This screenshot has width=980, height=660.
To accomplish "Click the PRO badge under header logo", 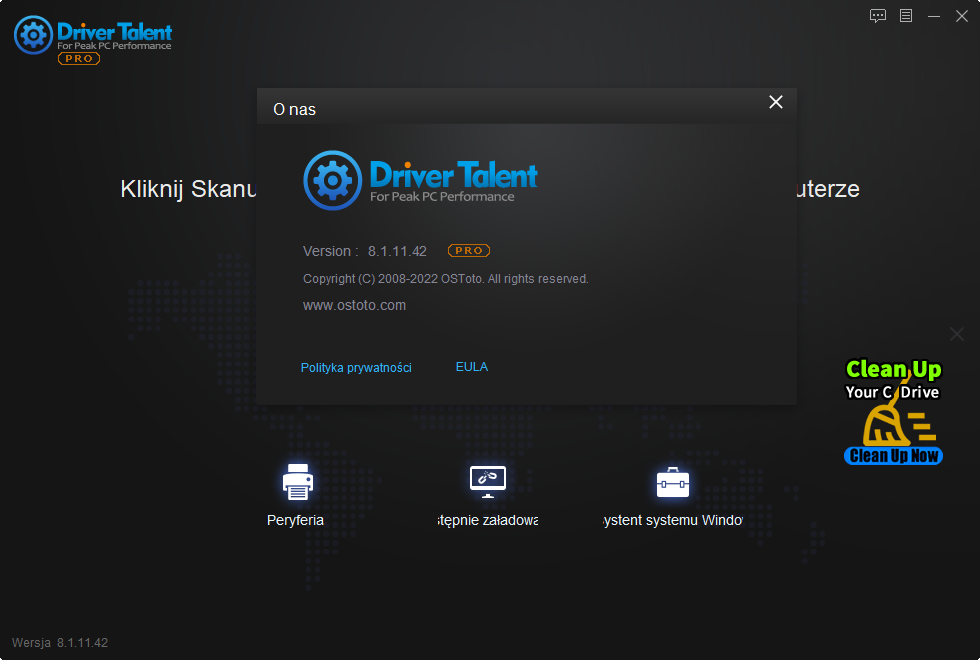I will pyautogui.click(x=79, y=58).
